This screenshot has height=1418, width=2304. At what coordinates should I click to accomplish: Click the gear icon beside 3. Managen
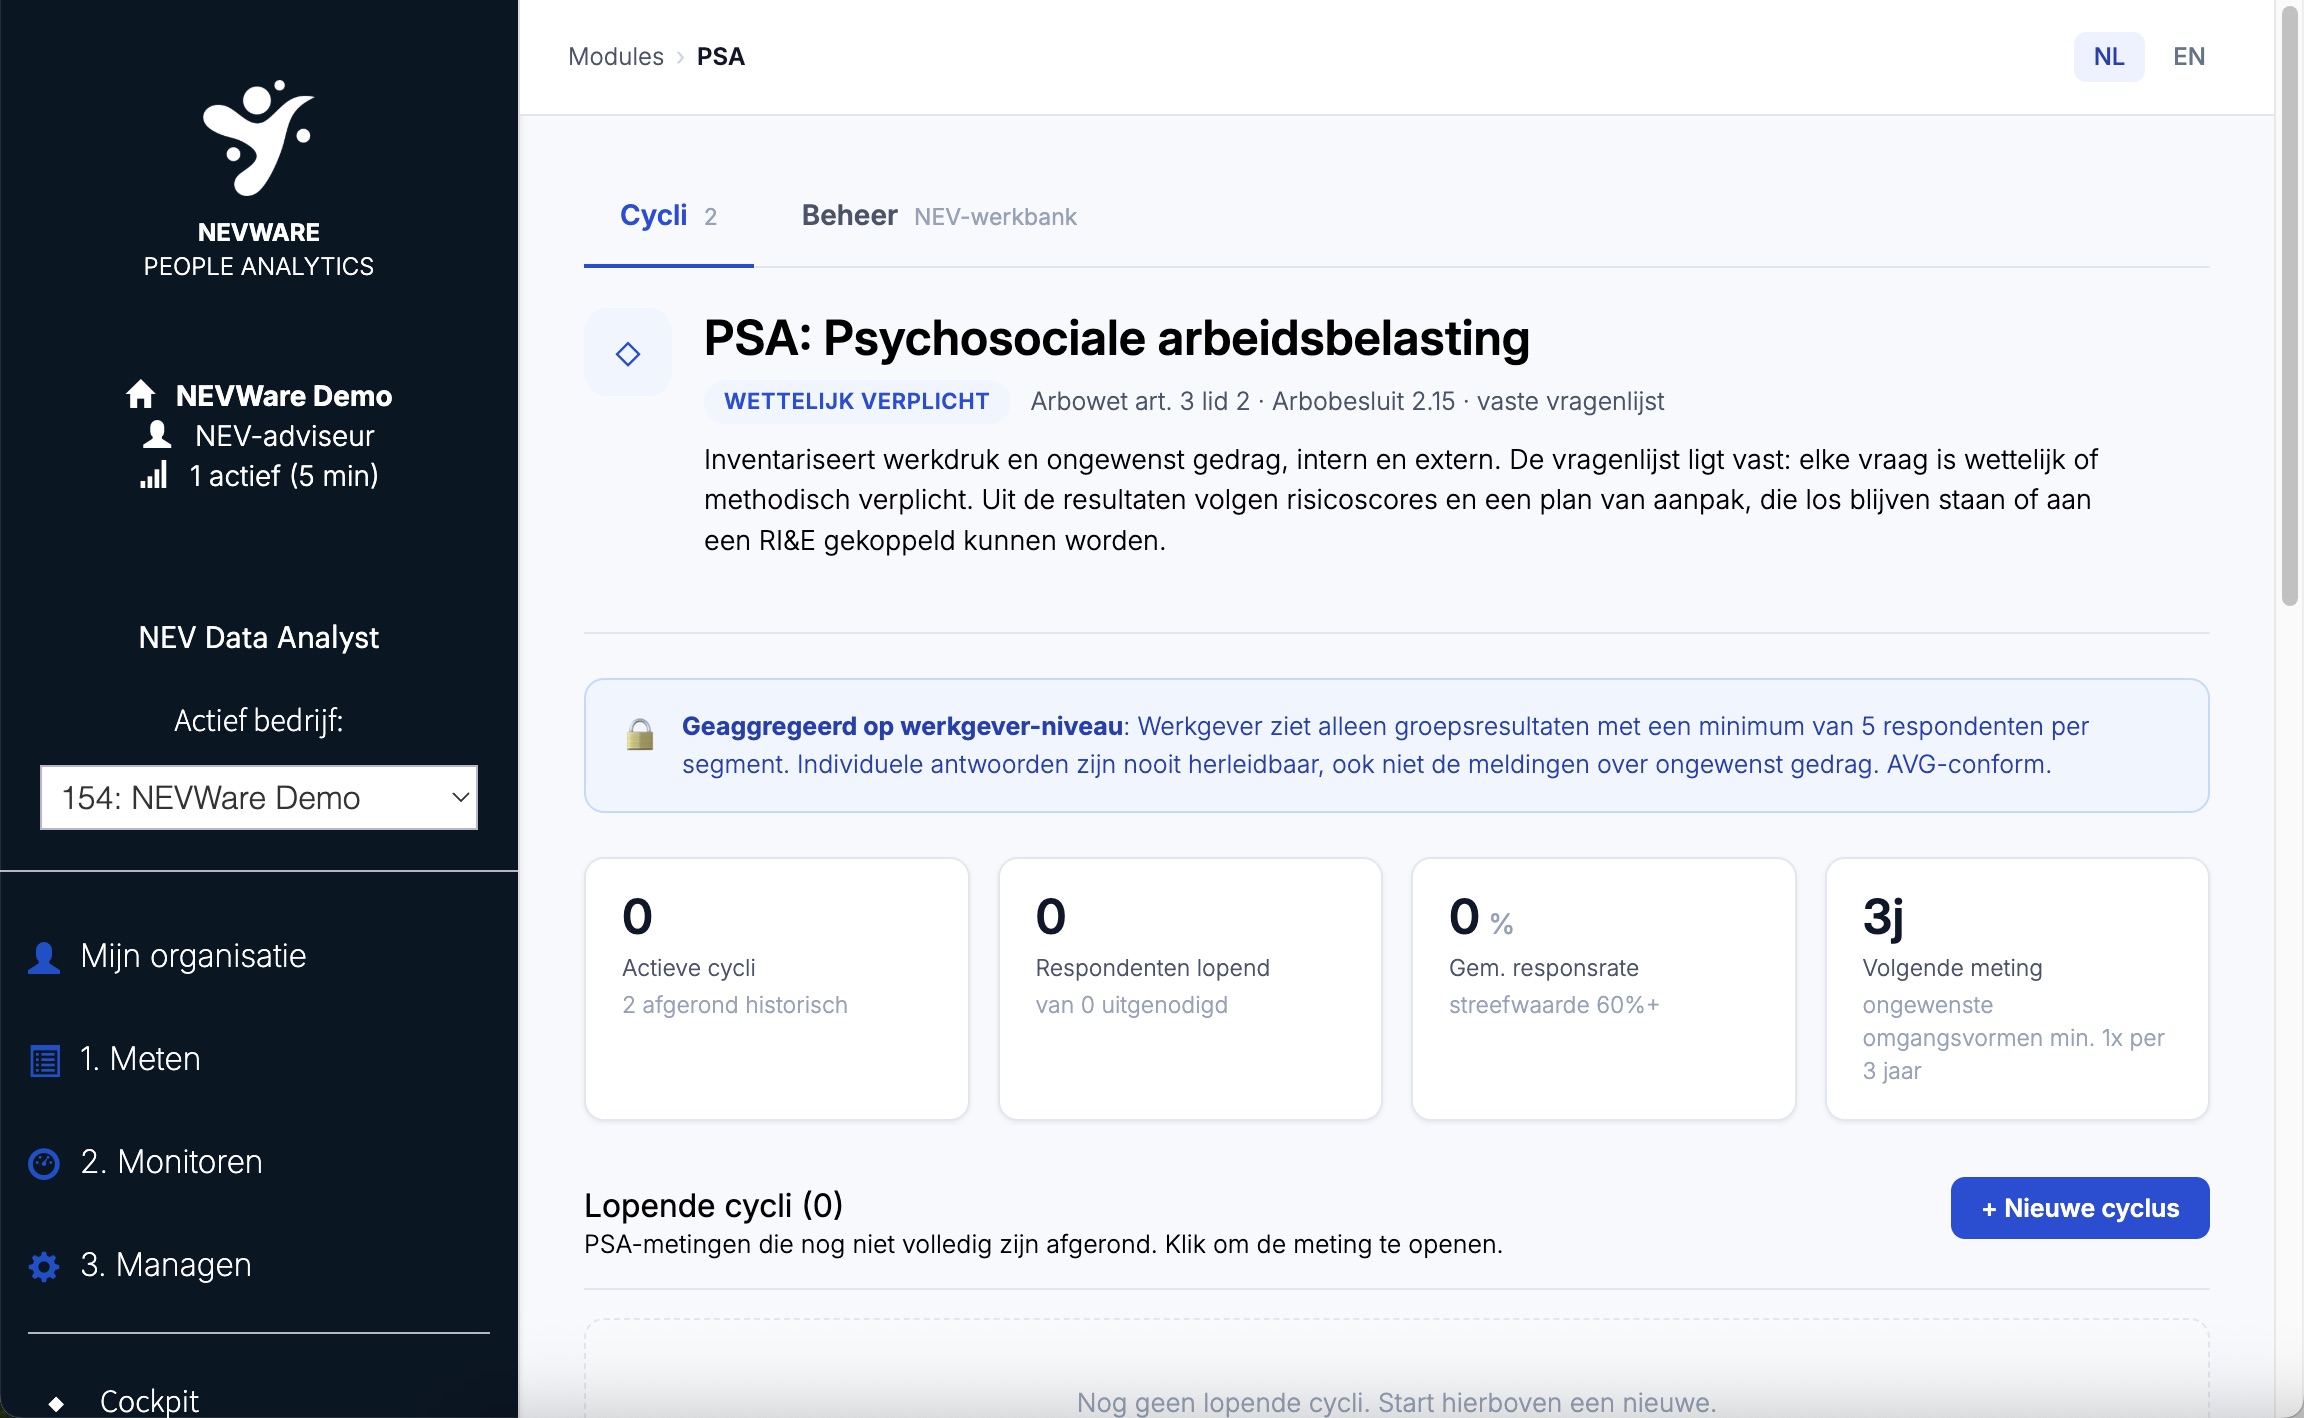pyautogui.click(x=44, y=1266)
